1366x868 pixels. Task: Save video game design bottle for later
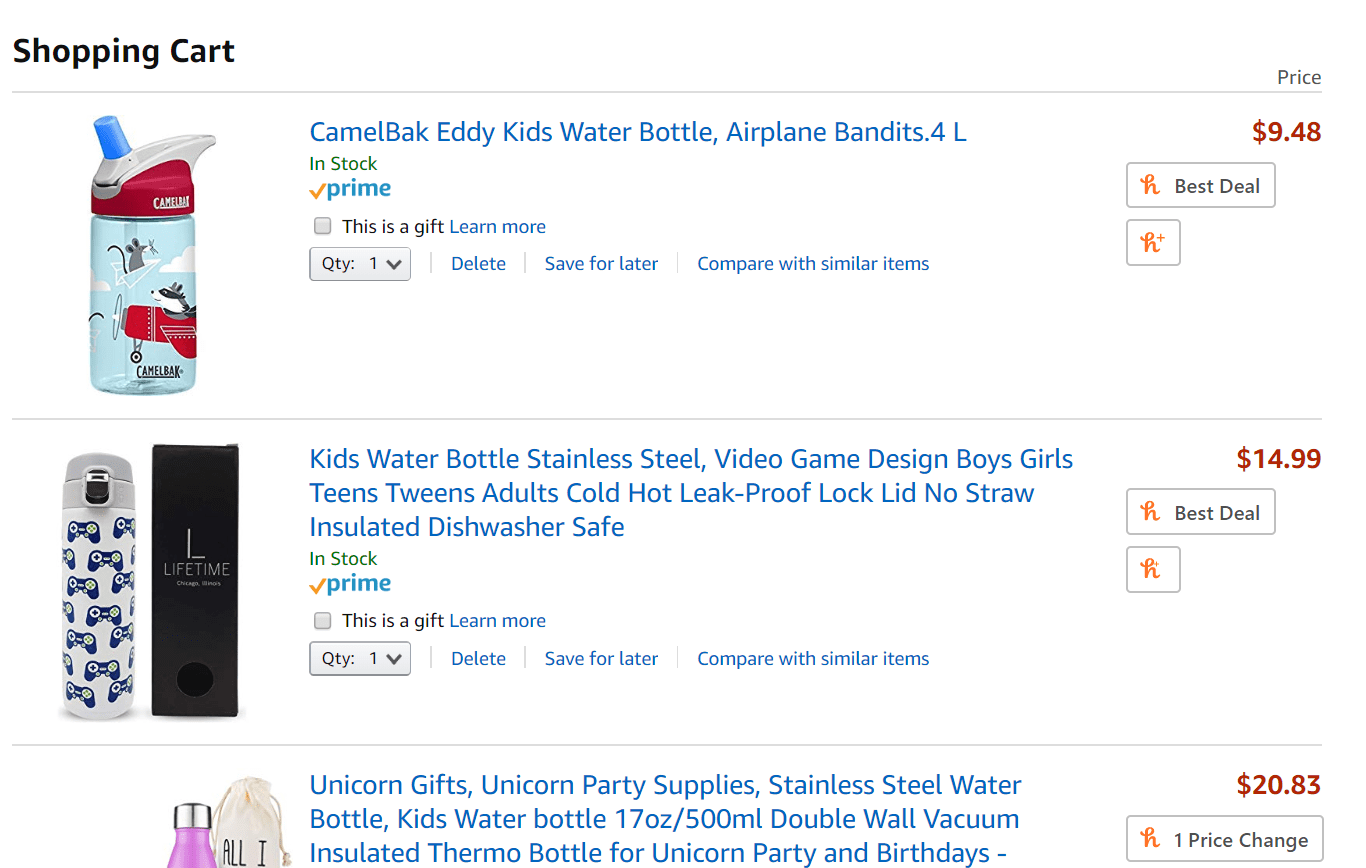pyautogui.click(x=601, y=659)
